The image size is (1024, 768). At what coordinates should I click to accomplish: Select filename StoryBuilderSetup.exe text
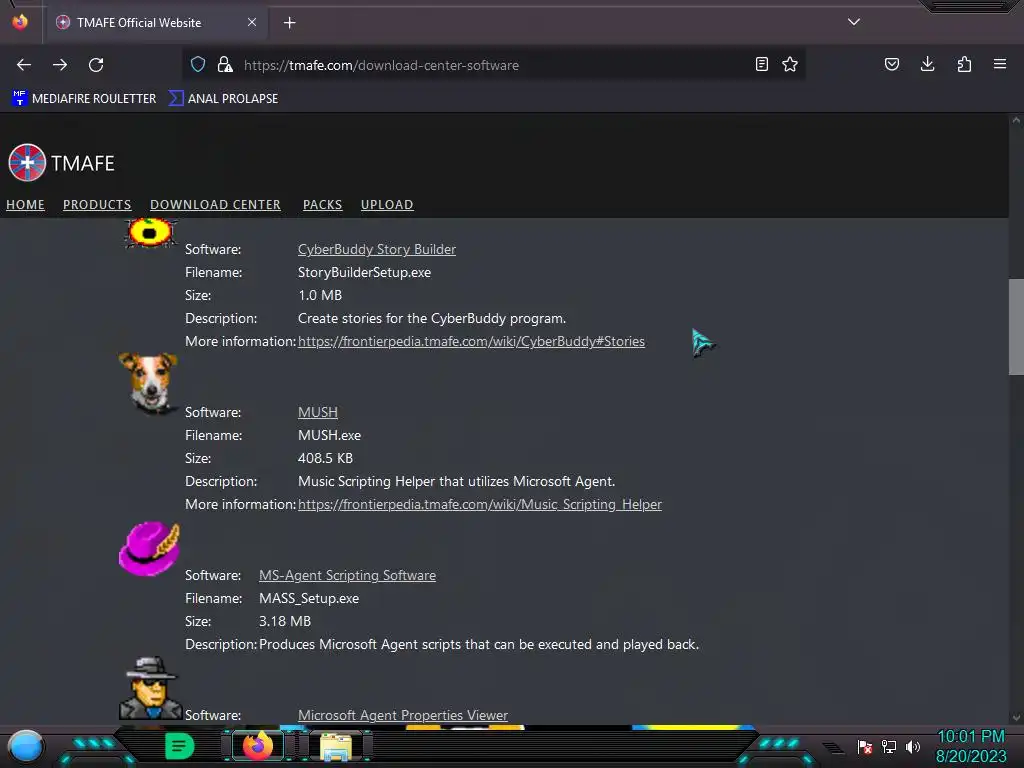(364, 272)
